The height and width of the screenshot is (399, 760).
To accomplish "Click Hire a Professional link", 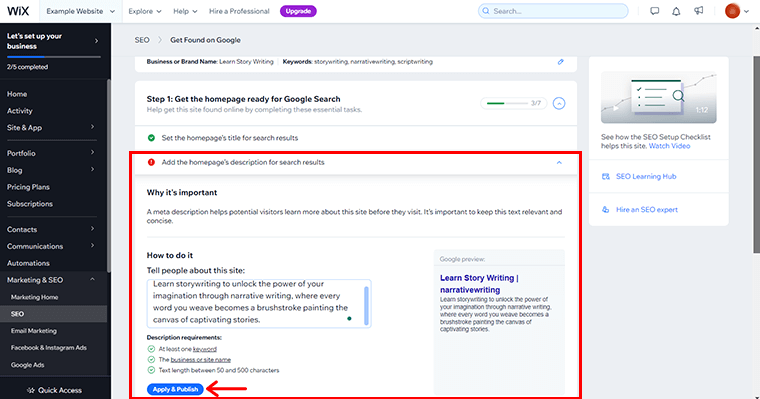I will pyautogui.click(x=239, y=11).
